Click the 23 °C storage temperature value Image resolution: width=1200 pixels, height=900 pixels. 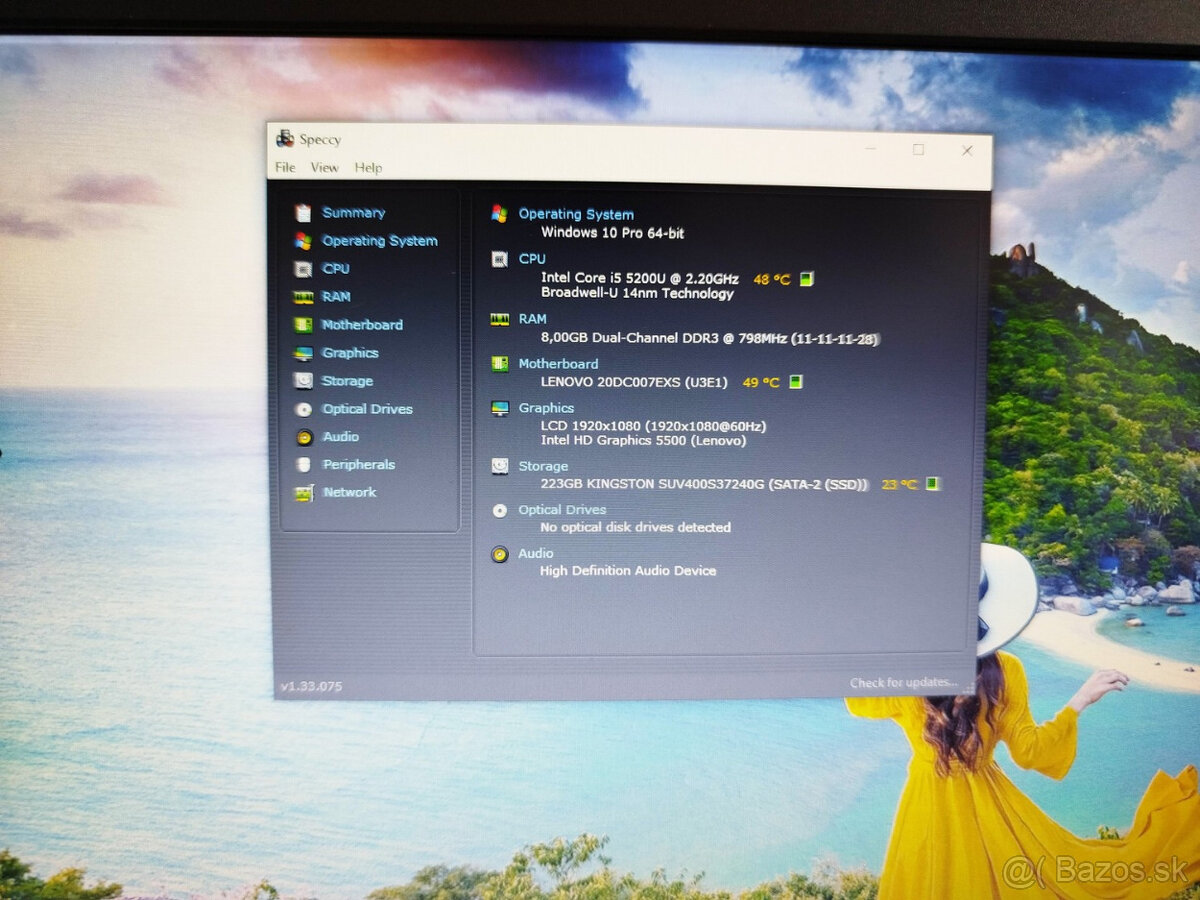pos(899,484)
